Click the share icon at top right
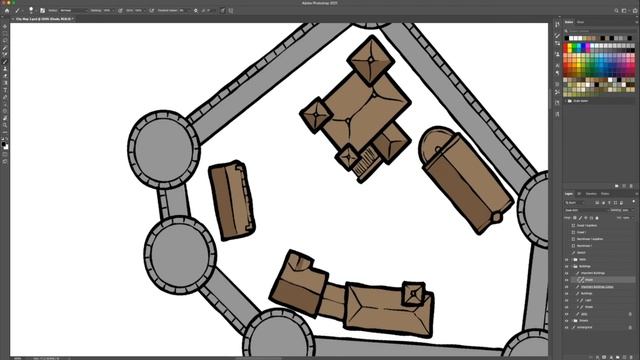 pyautogui.click(x=635, y=11)
